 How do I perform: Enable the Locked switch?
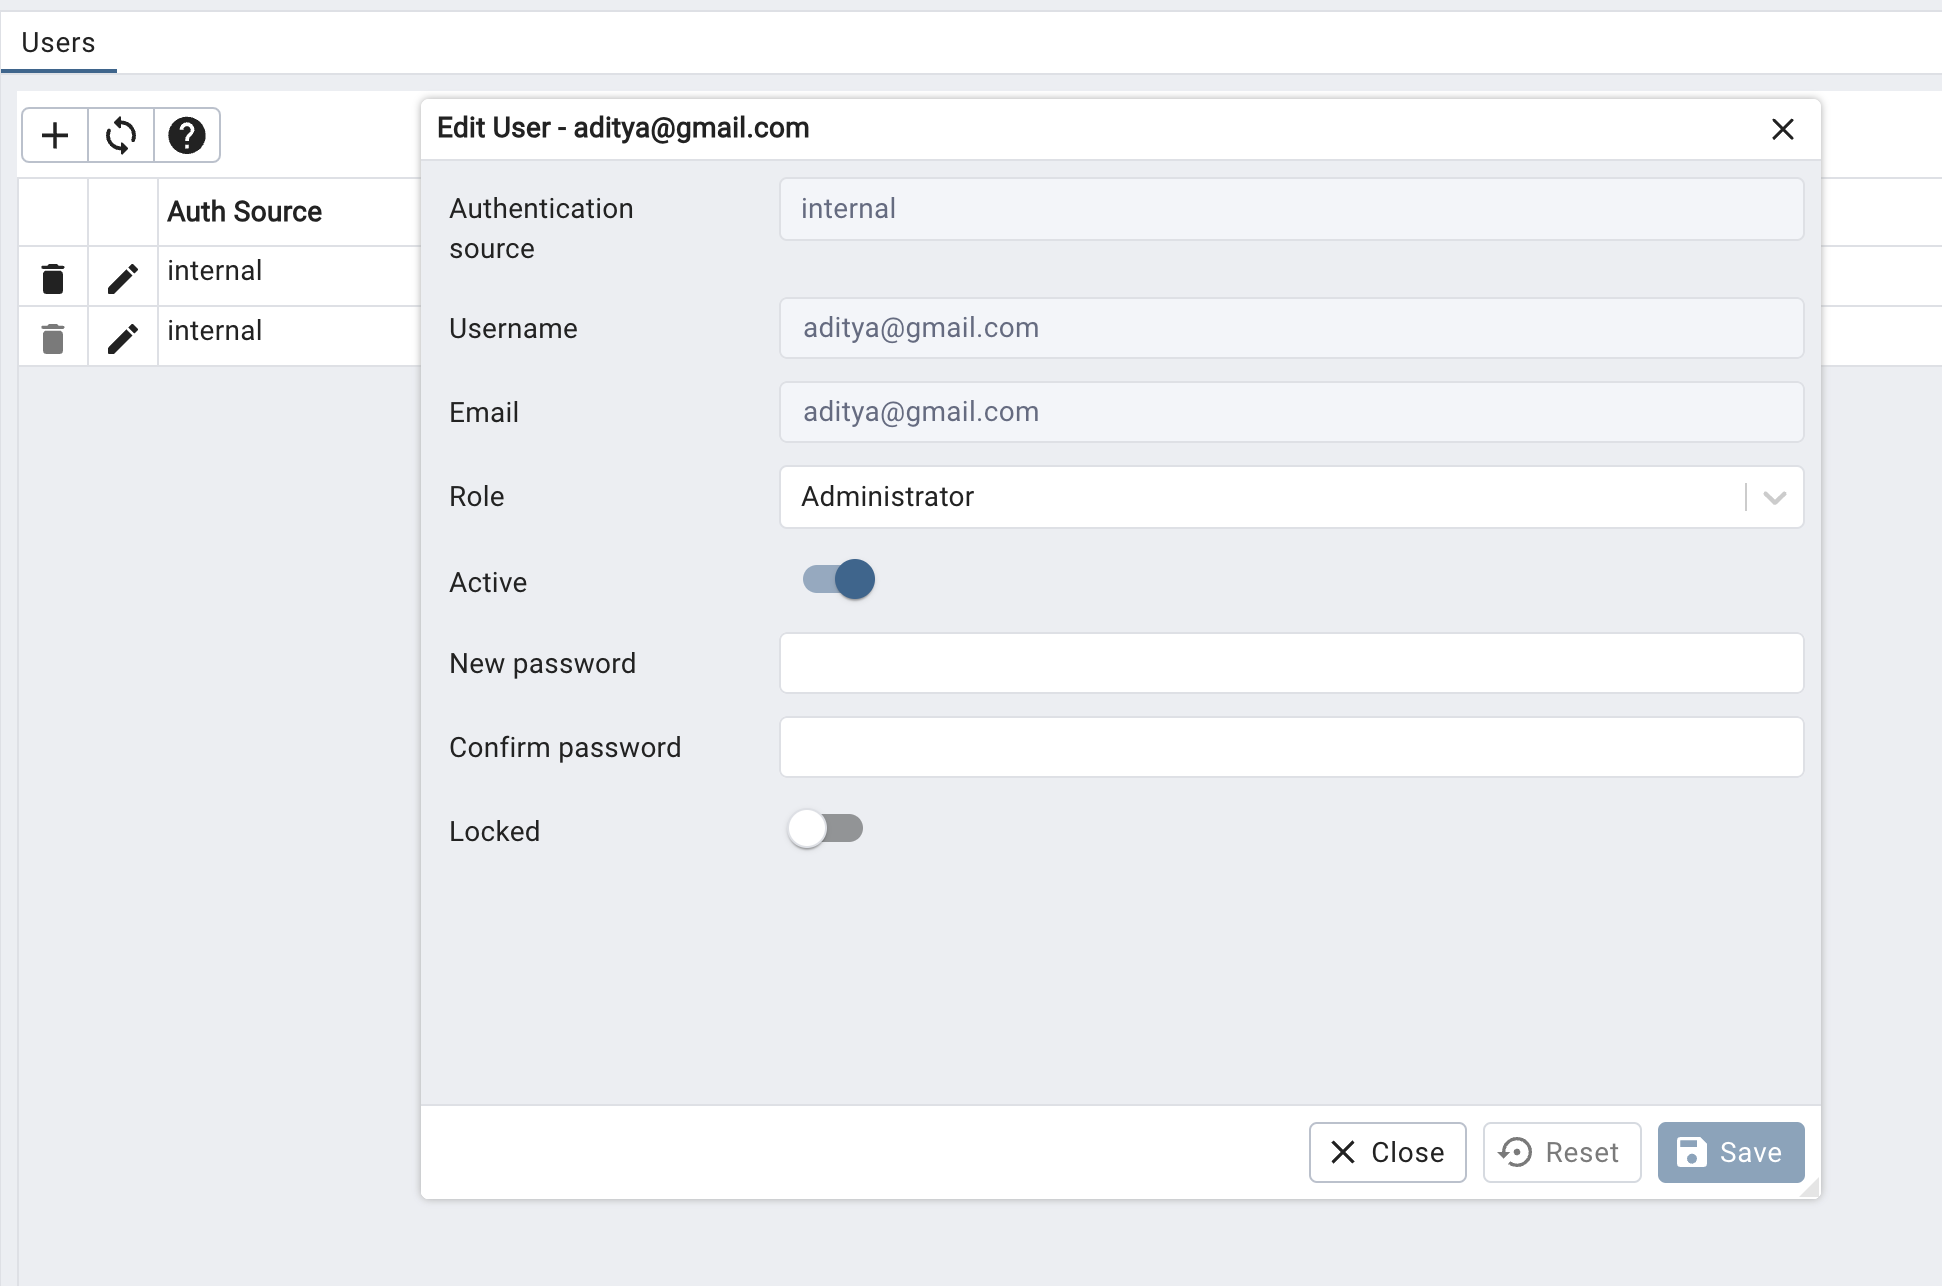[x=825, y=829]
